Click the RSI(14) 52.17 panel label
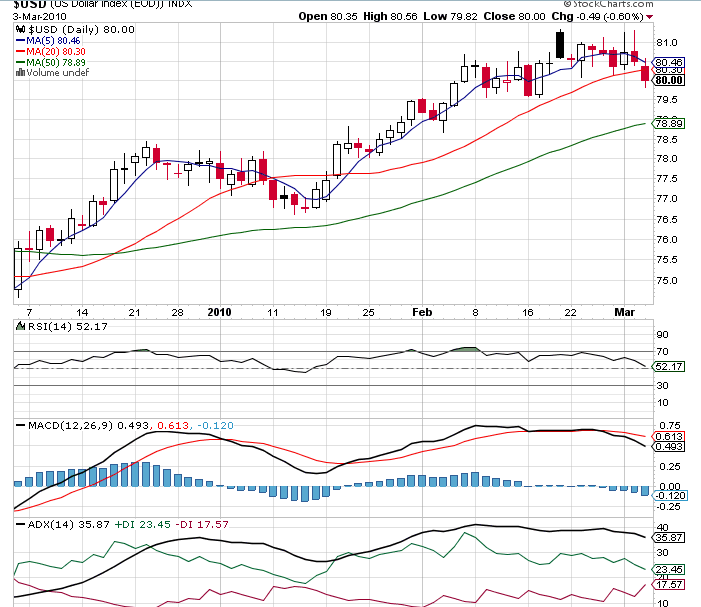Image resolution: width=701 pixels, height=607 pixels. [50, 326]
